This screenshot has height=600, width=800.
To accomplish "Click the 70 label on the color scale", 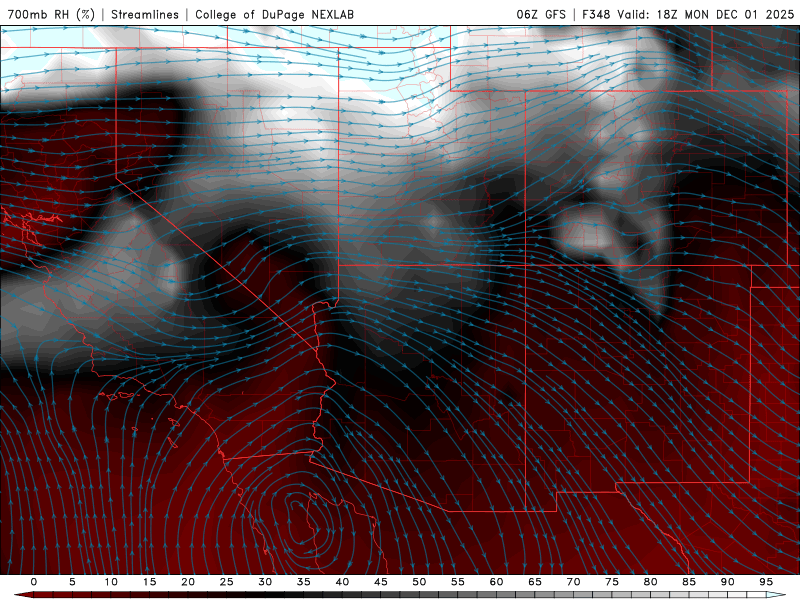I will (x=573, y=582).
